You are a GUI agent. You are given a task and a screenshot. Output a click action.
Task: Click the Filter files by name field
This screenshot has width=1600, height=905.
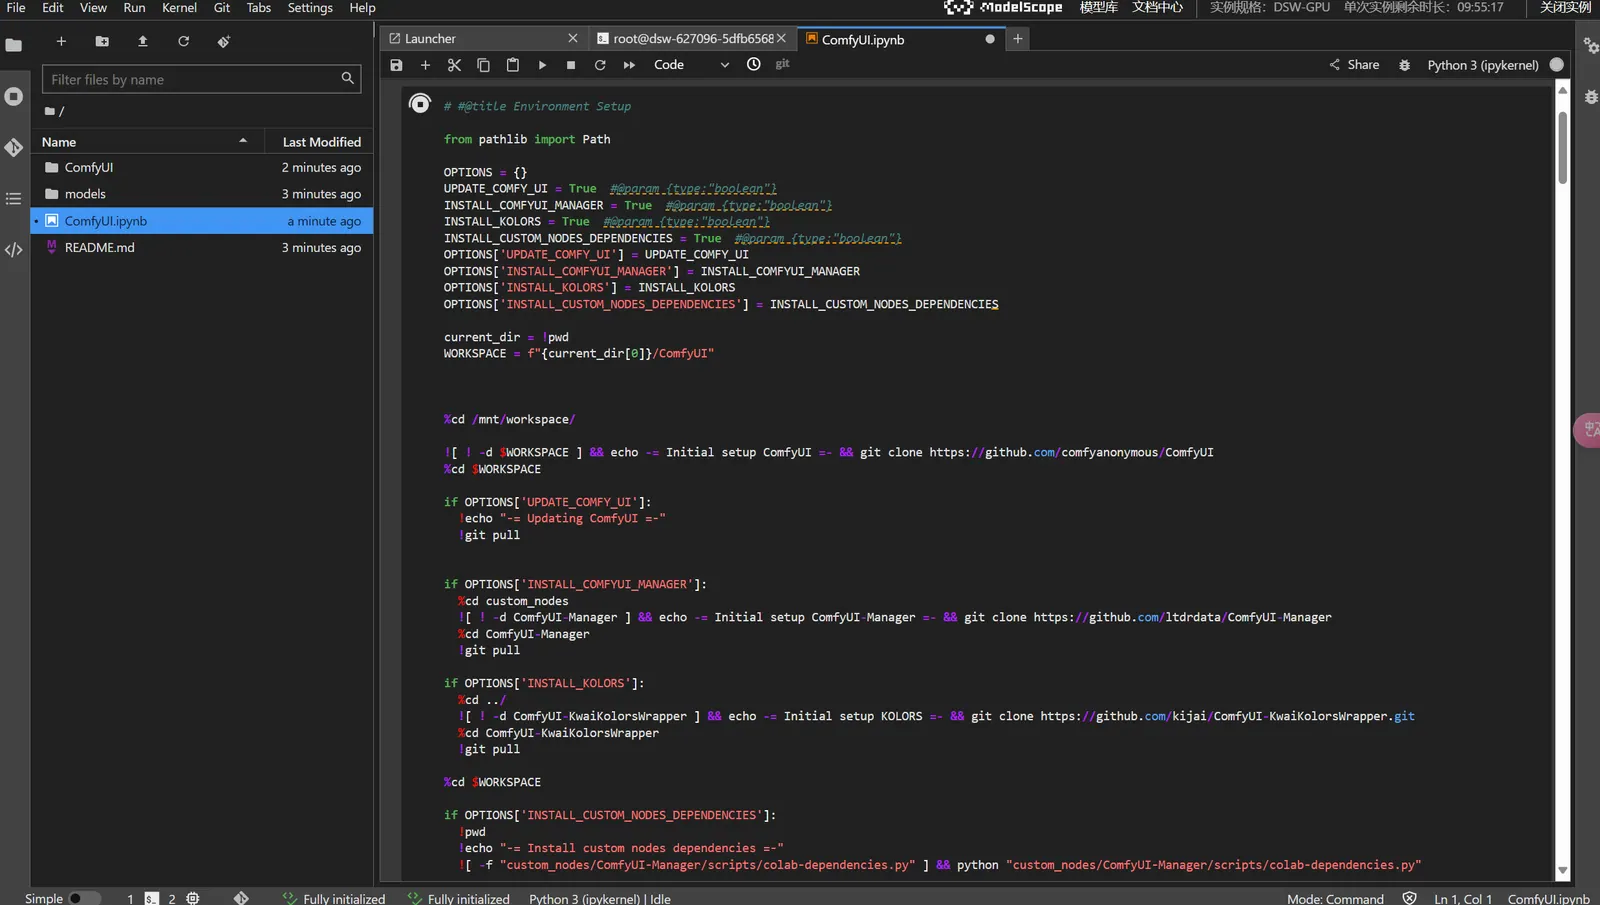pyautogui.click(x=192, y=79)
